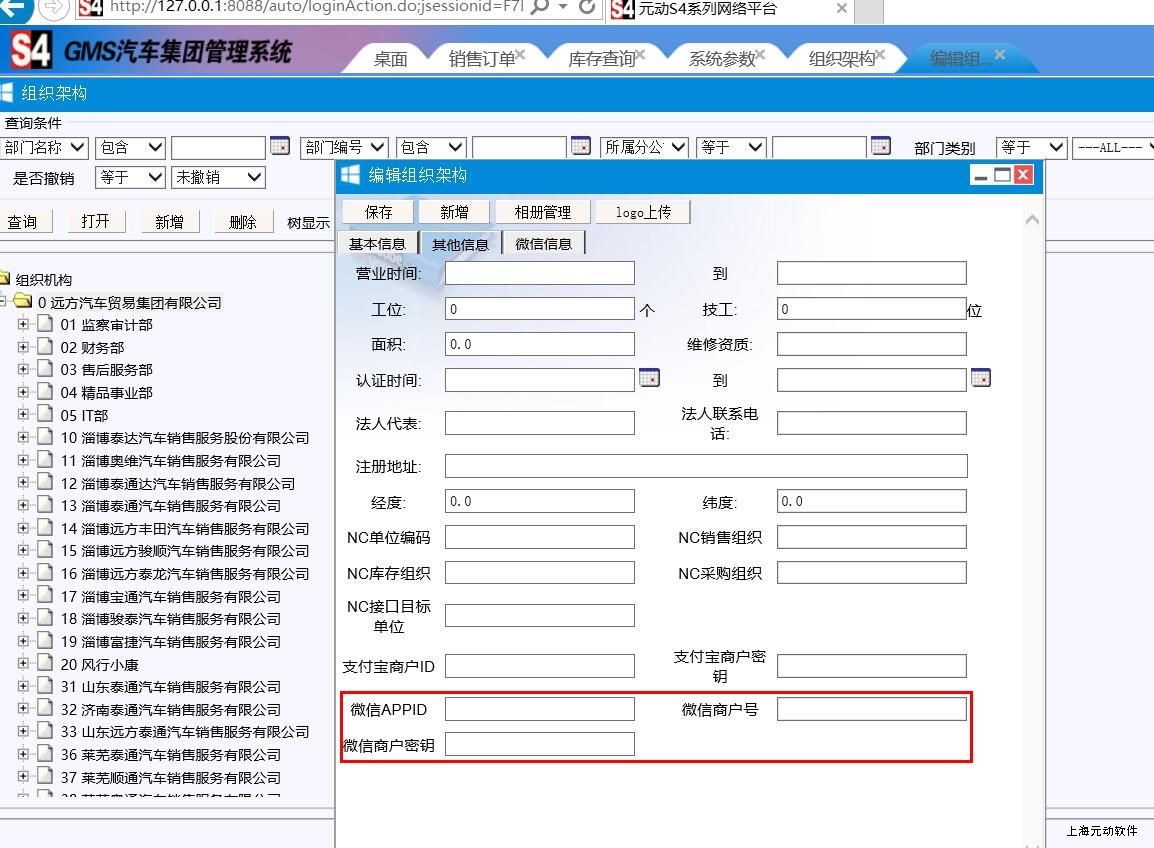Expand the 20 风行小康 tree node
Screen dimensions: 1154x848
[x=23, y=664]
